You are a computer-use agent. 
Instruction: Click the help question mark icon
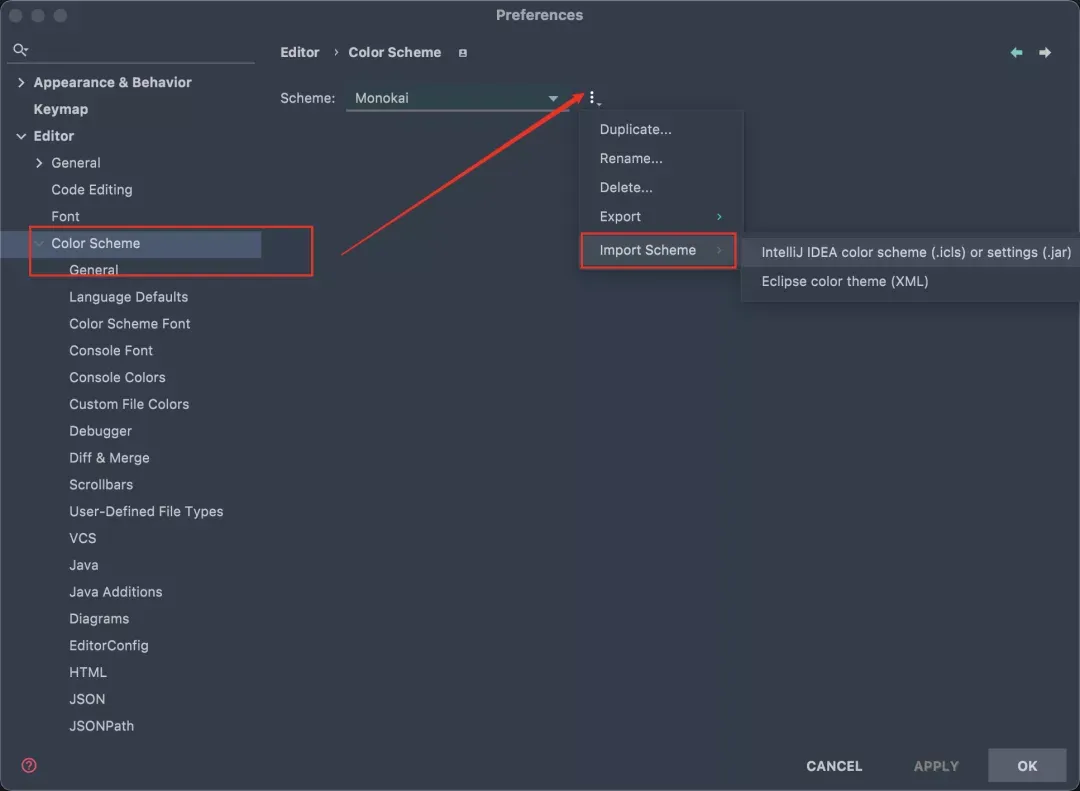pos(29,766)
